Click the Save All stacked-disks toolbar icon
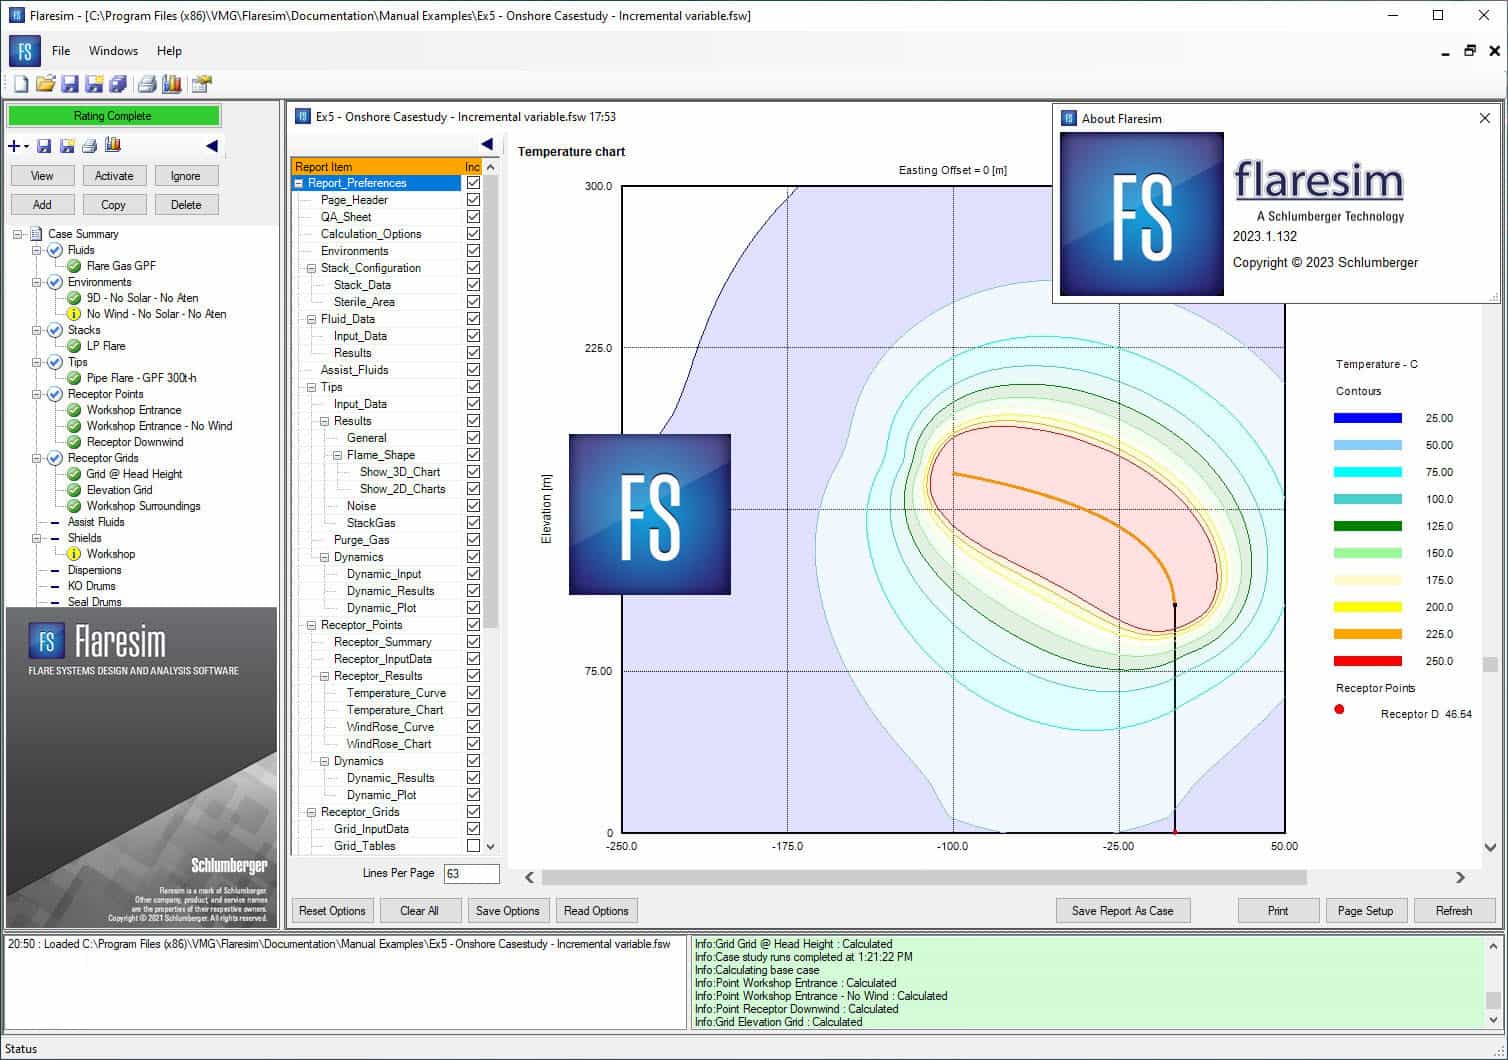This screenshot has width=1508, height=1060. click(118, 84)
